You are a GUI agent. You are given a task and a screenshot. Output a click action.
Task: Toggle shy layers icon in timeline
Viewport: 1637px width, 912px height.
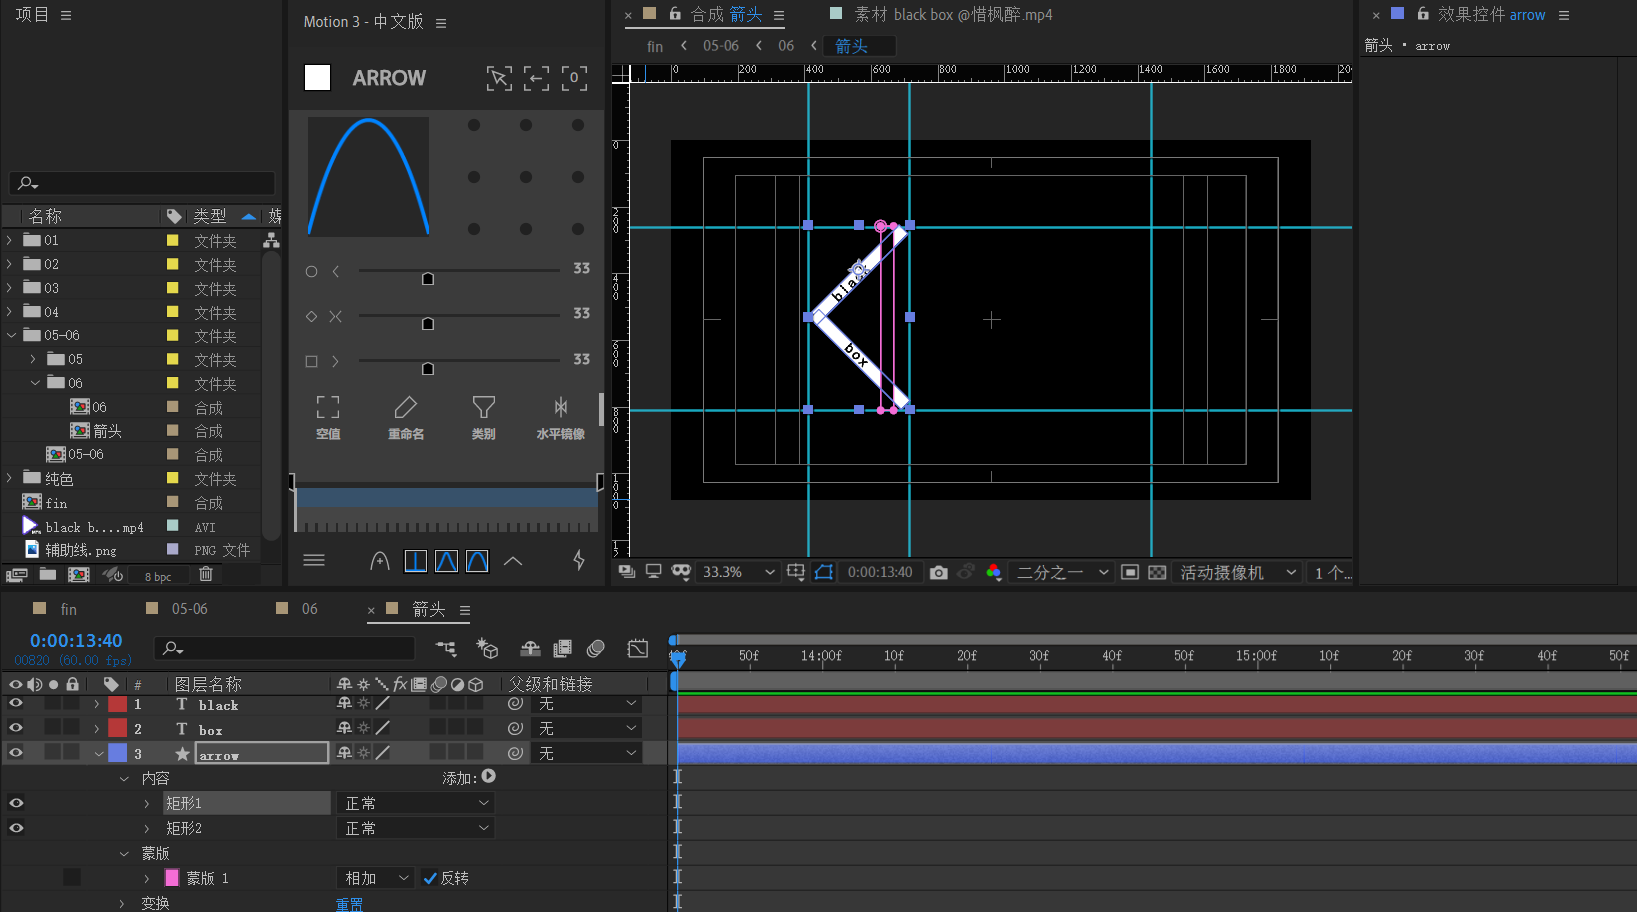pos(530,648)
